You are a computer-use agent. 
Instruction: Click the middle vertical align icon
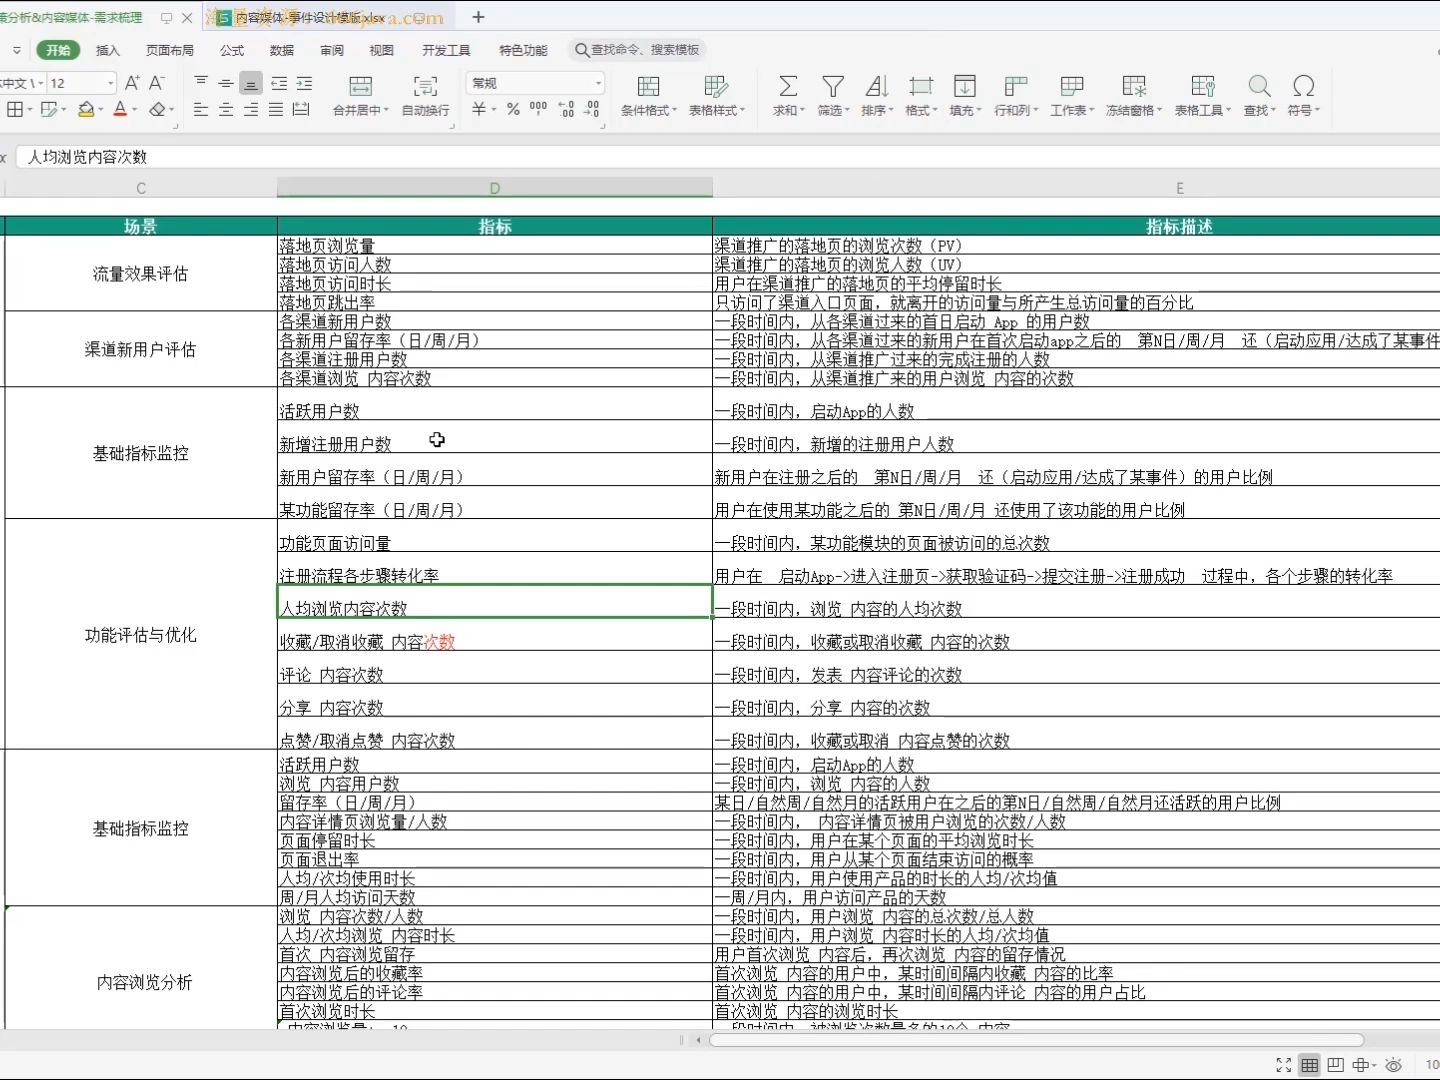tap(226, 83)
